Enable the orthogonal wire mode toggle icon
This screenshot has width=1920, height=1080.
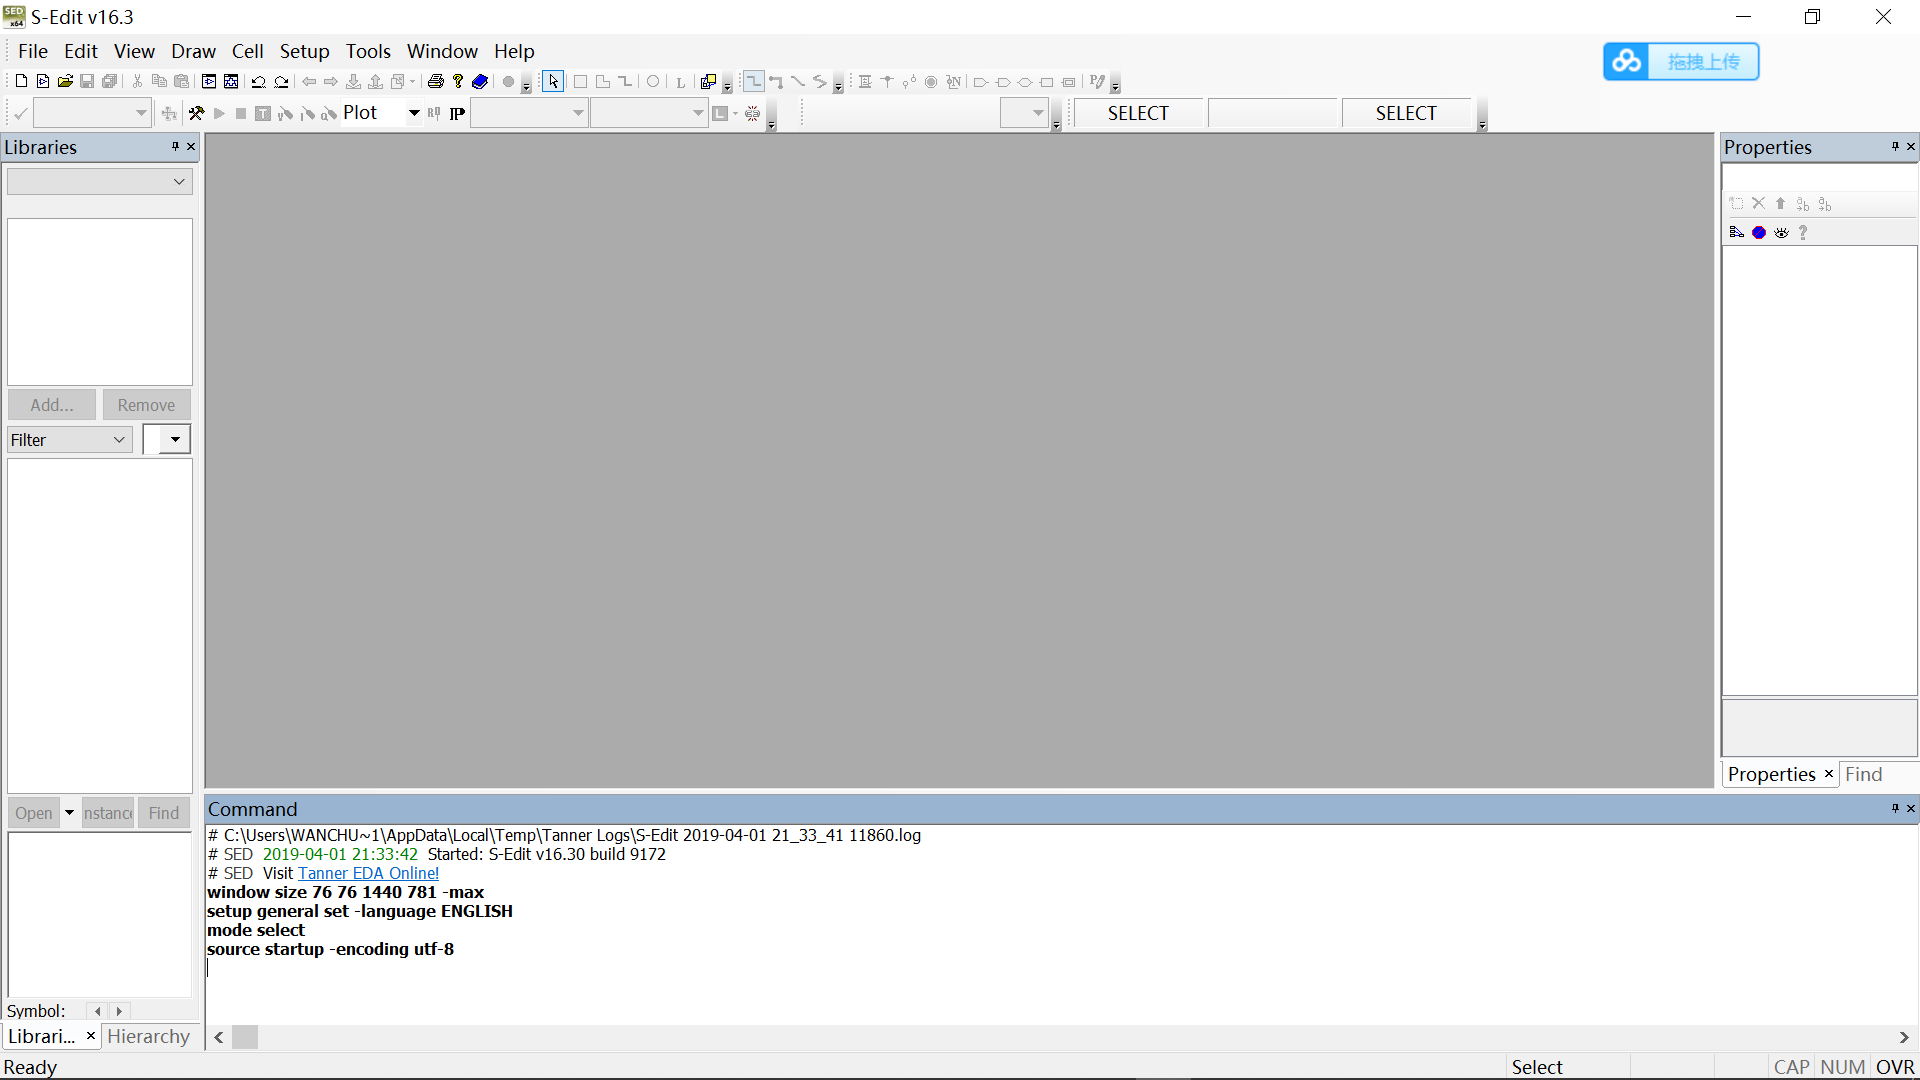pos(755,82)
